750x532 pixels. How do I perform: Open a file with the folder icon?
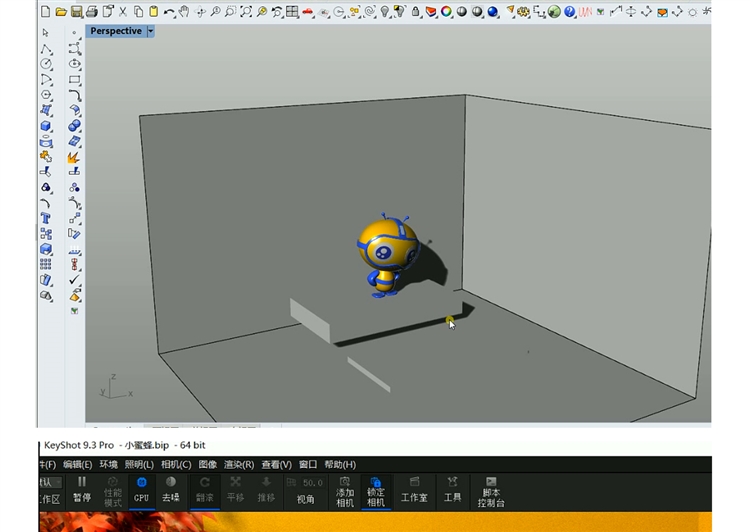(61, 11)
